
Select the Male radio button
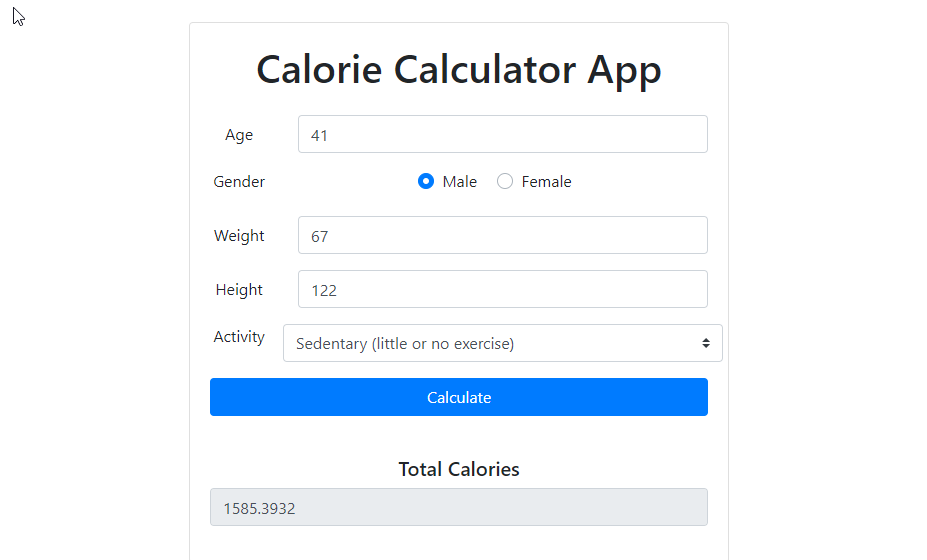[426, 181]
